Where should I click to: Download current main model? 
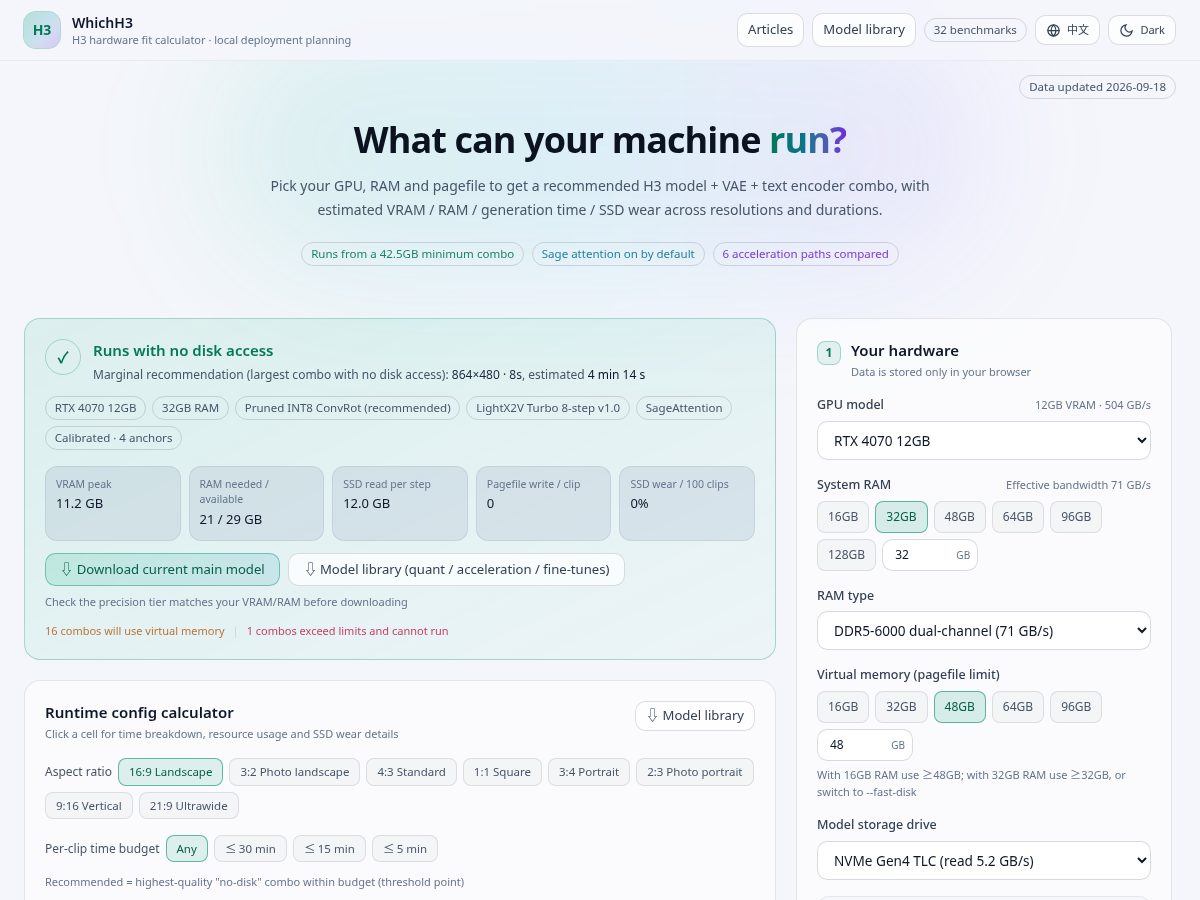(161, 569)
